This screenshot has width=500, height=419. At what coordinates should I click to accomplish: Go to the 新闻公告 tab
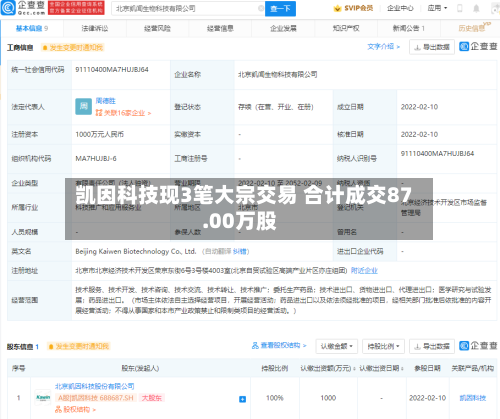(409, 28)
